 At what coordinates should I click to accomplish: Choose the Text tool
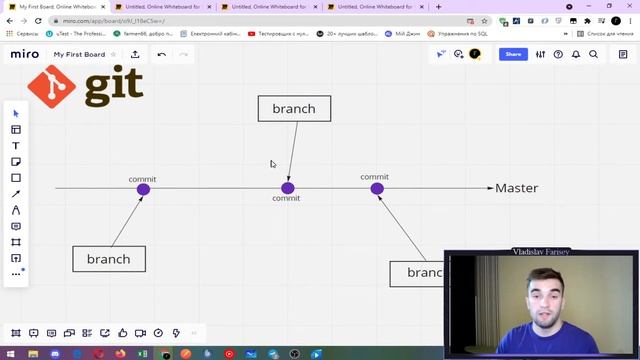pos(16,146)
